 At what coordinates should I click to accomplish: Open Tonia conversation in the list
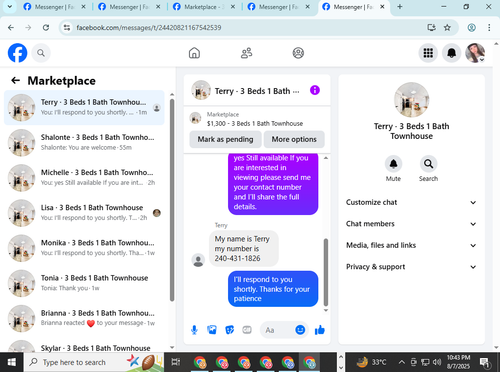click(84, 283)
